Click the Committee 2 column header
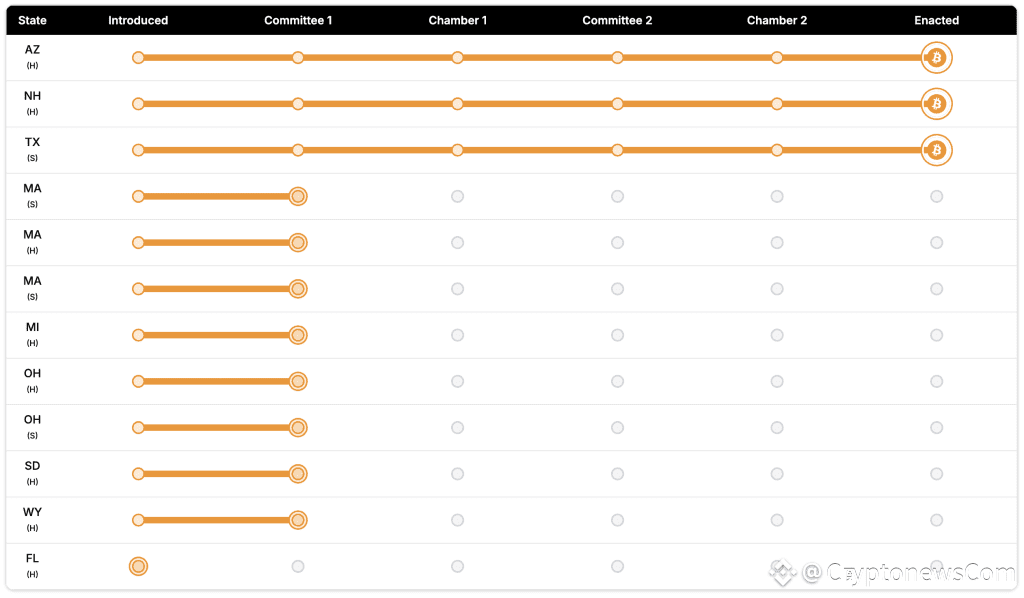1024x598 pixels. [617, 20]
